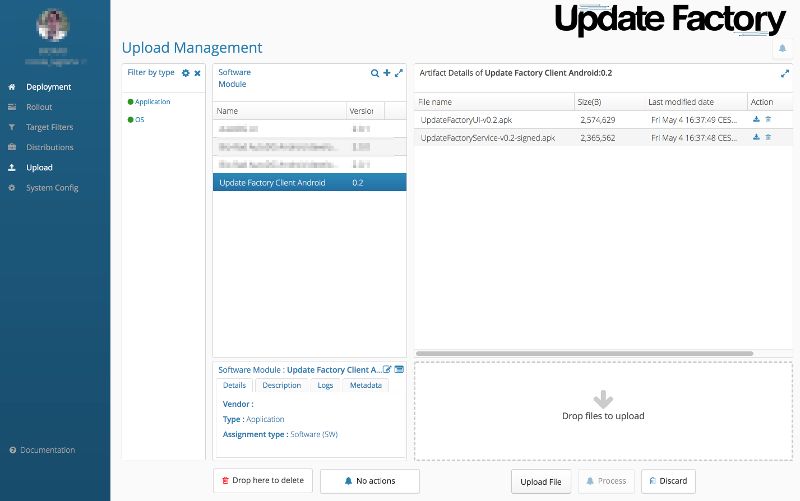Click the Update Factory logo

click(670, 20)
